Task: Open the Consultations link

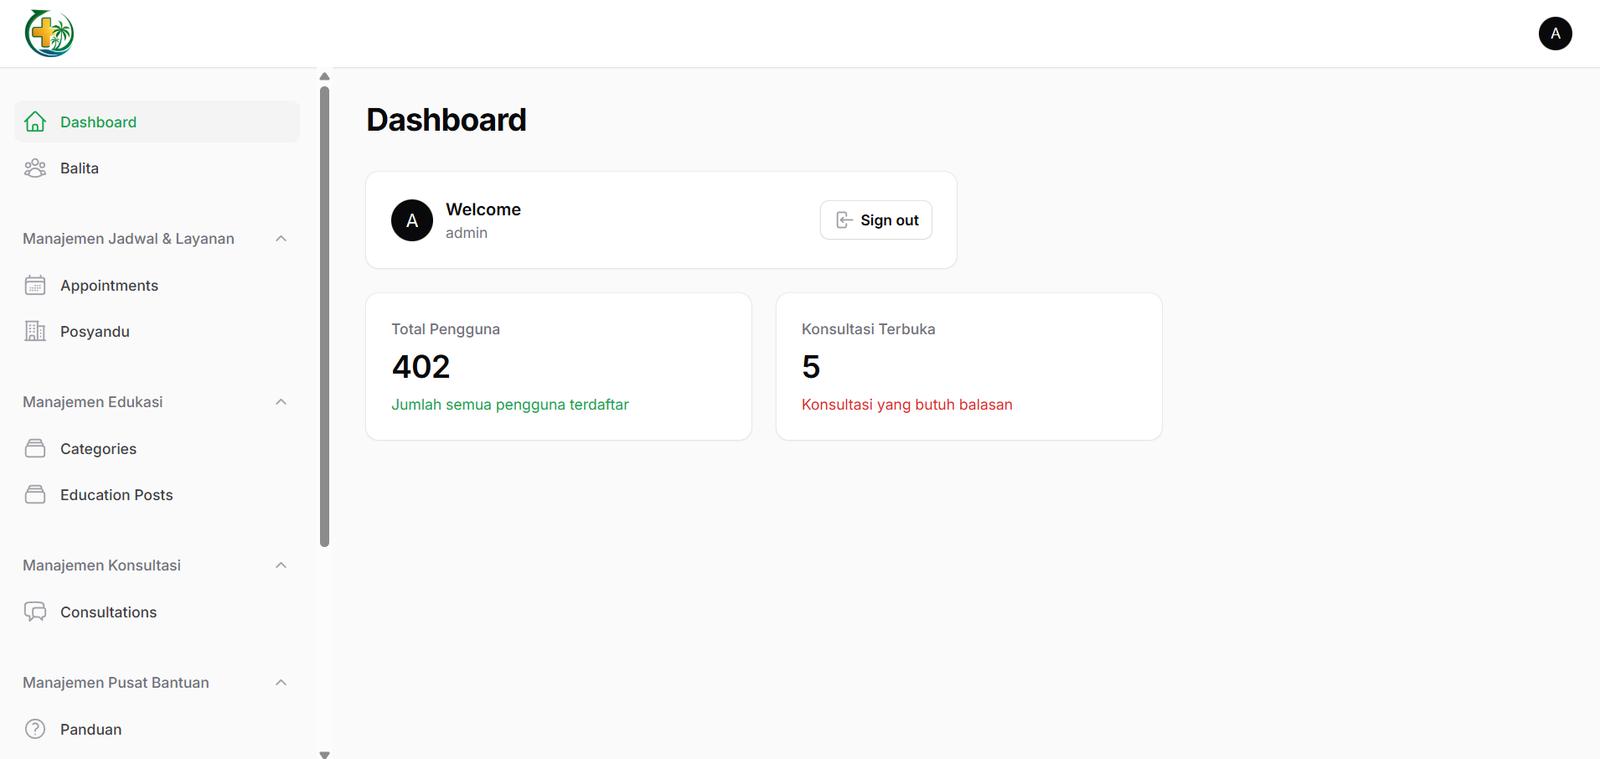Action: 108,612
